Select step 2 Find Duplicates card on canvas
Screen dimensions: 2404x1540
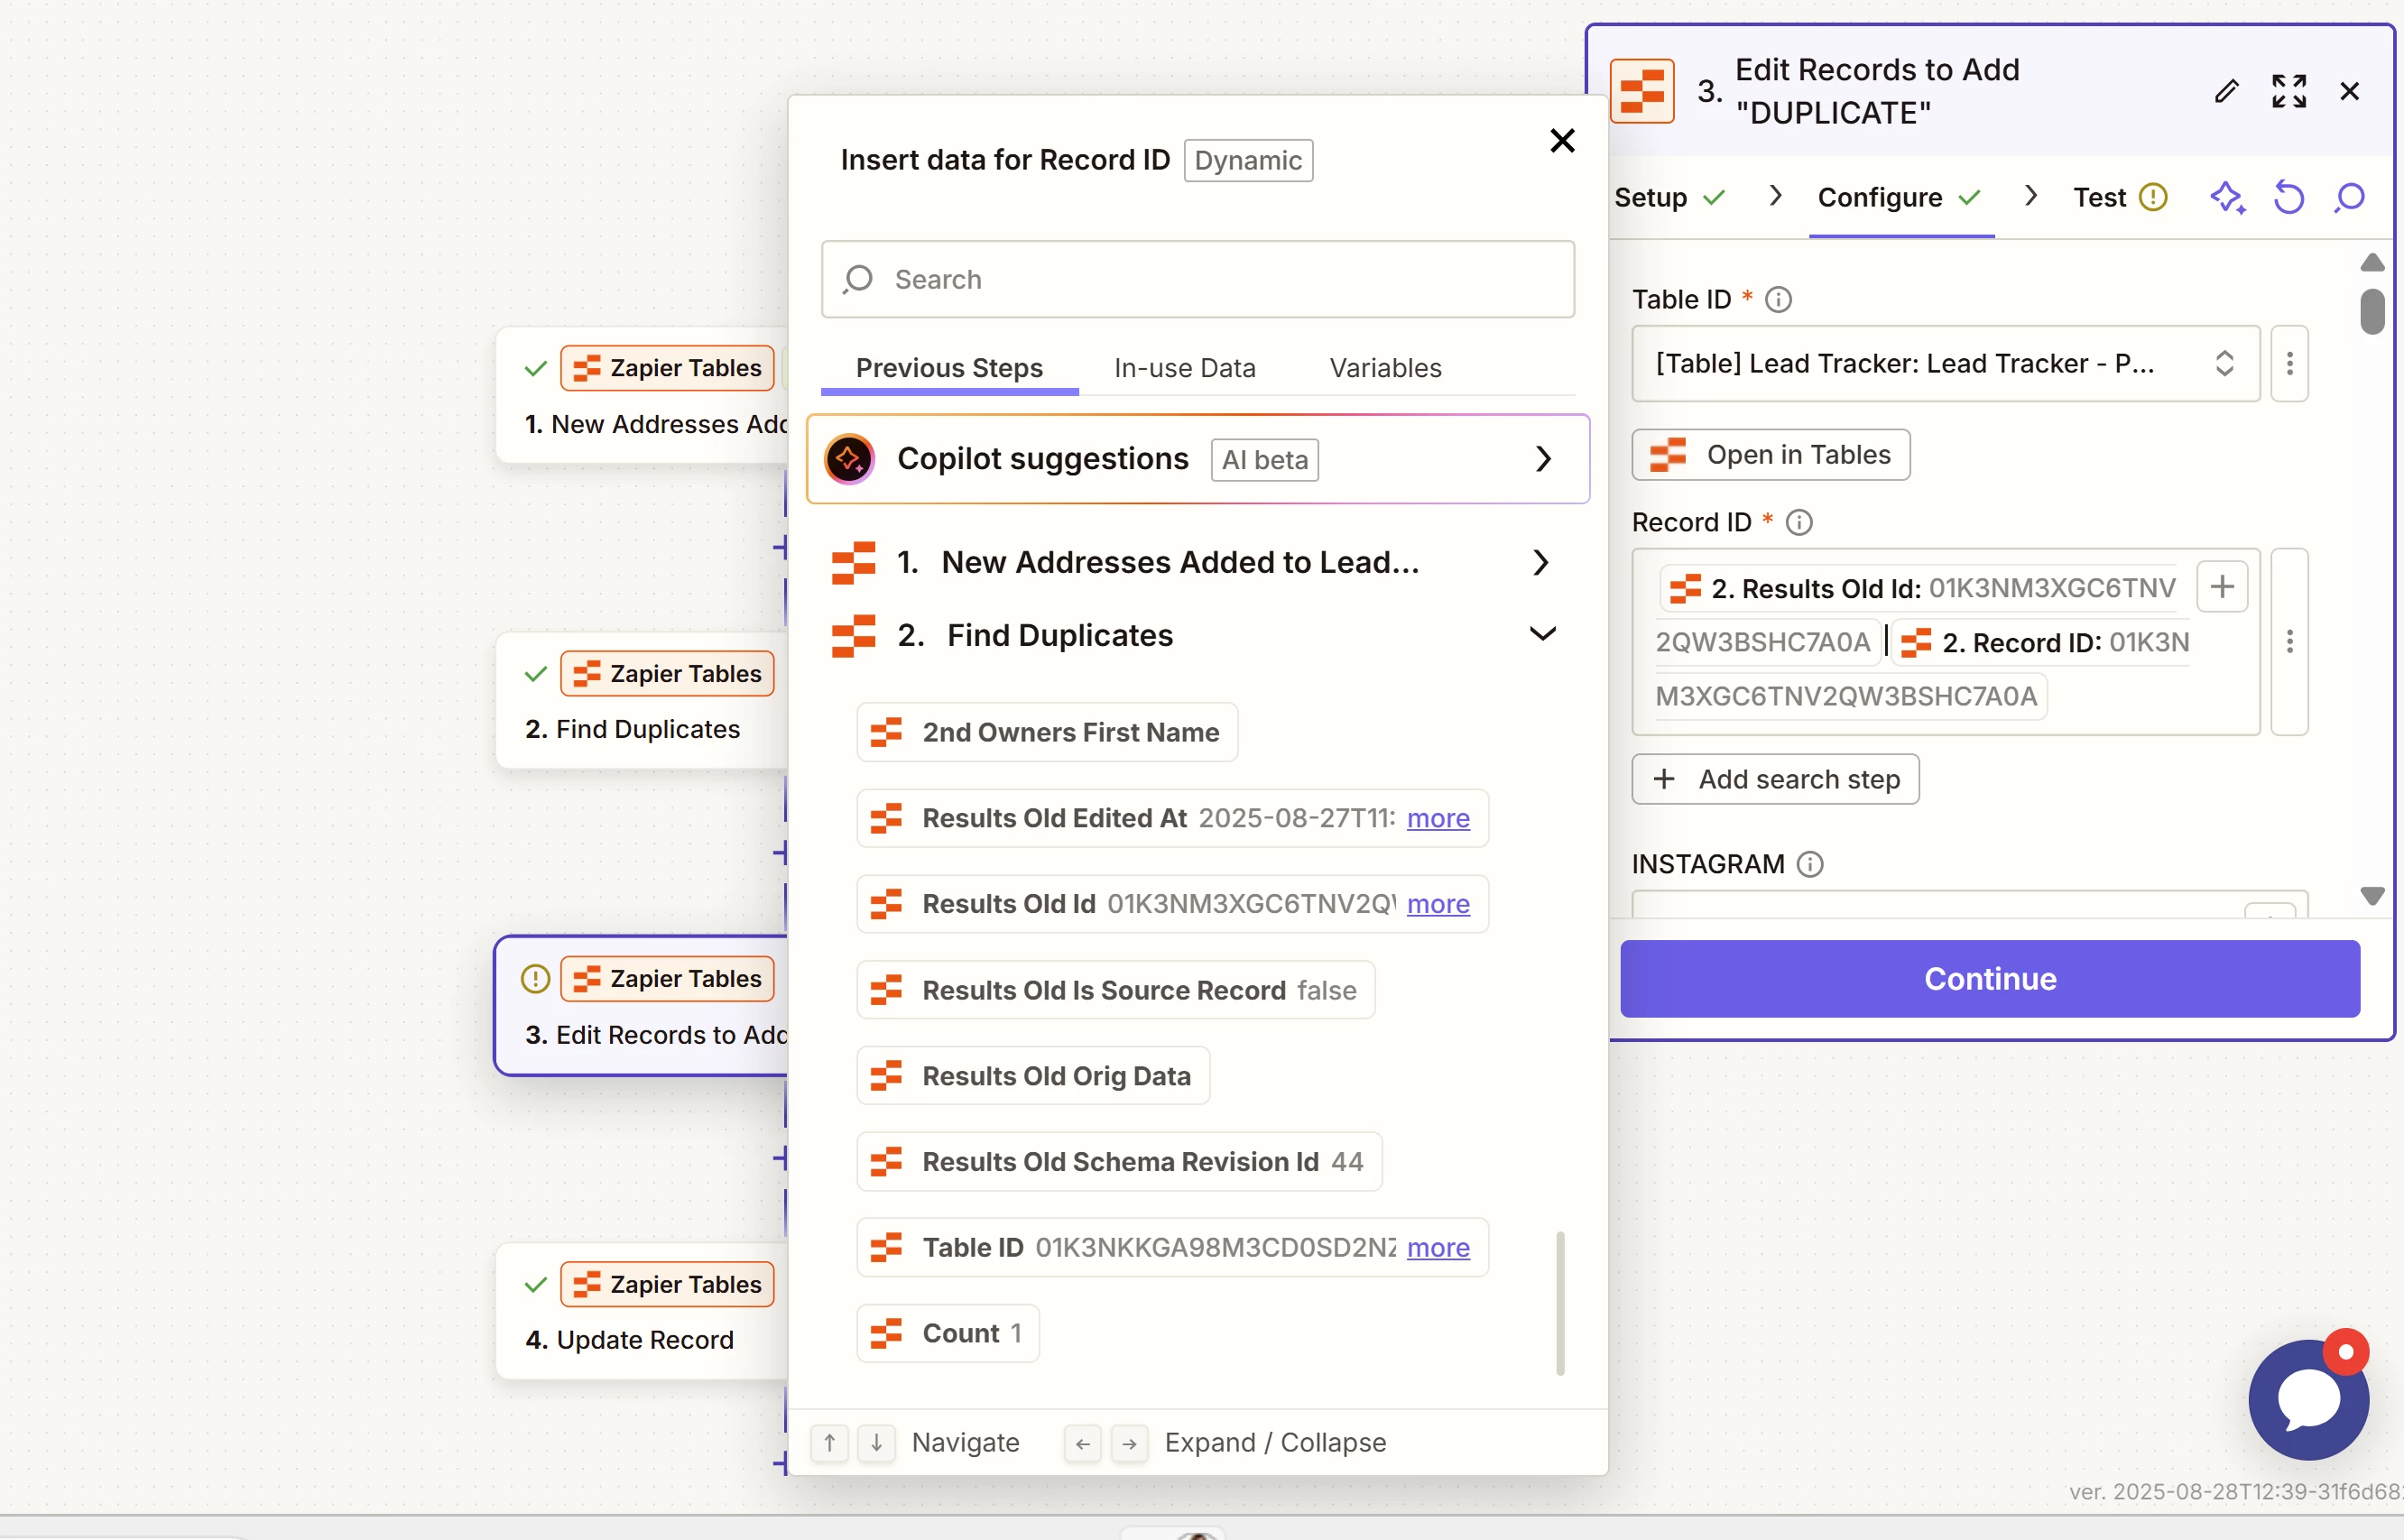(x=642, y=700)
